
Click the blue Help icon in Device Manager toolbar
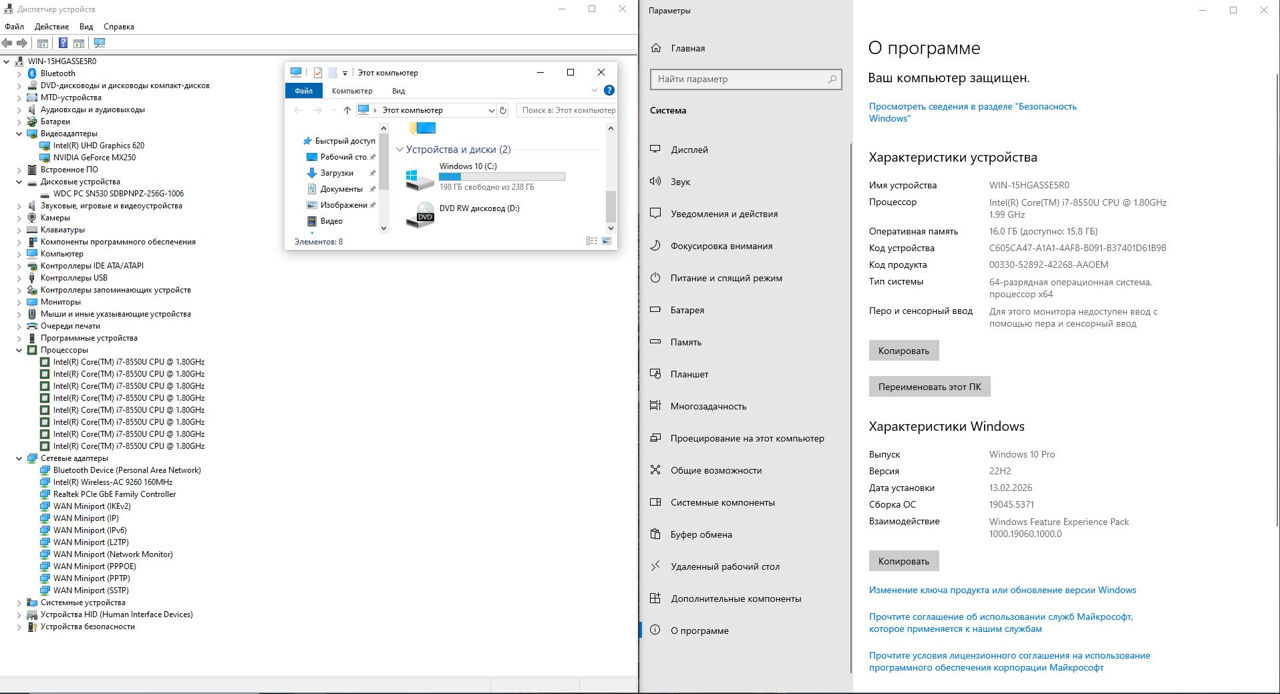click(63, 43)
